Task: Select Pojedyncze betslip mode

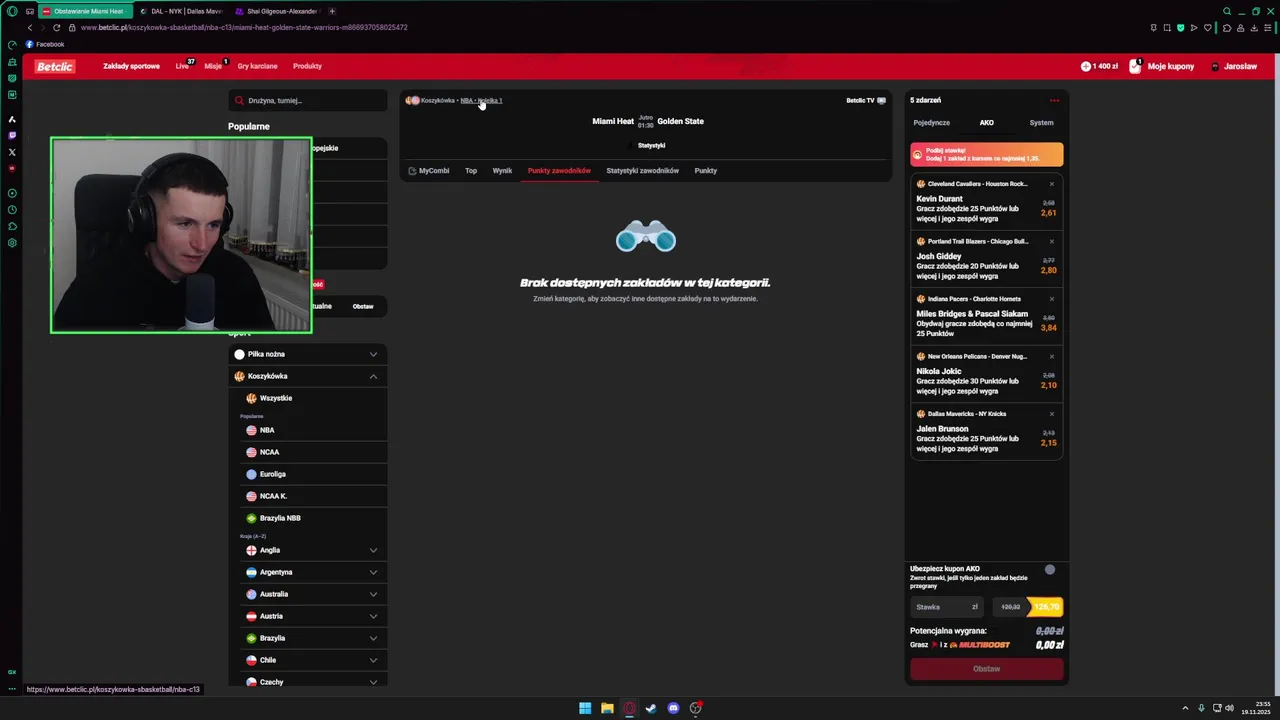Action: (x=932, y=123)
